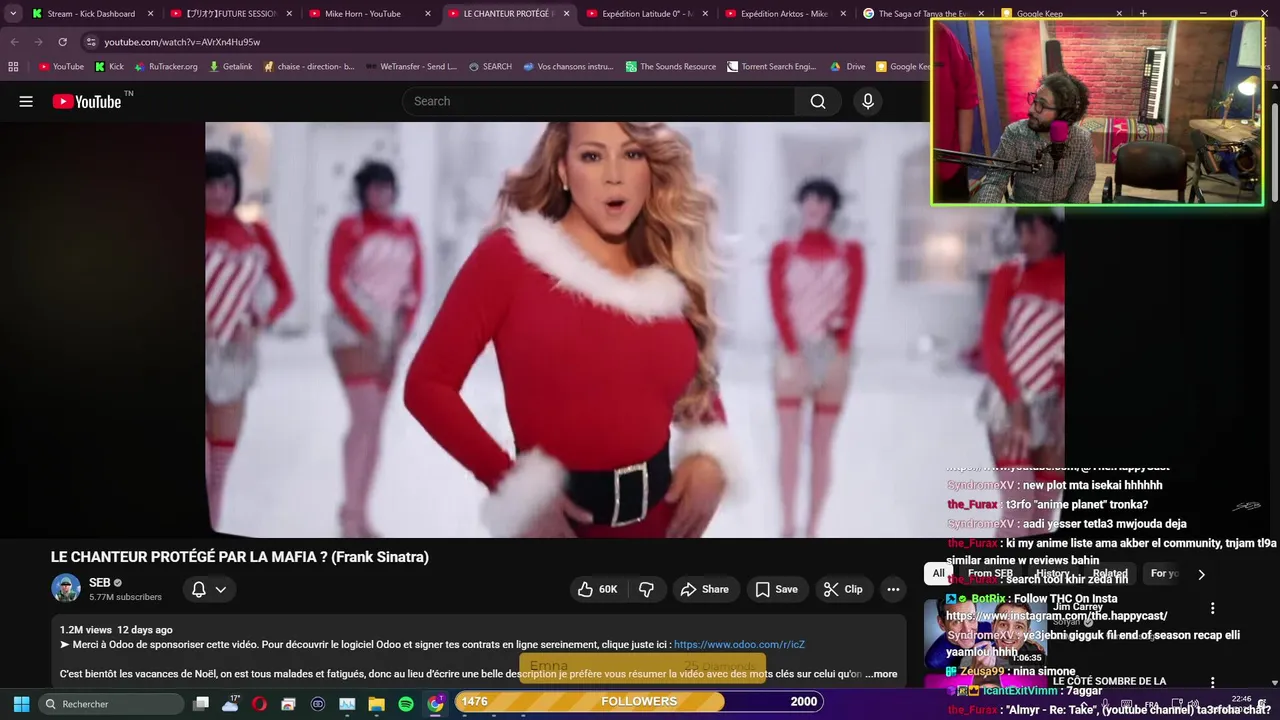Open File Explorer from taskbar
Screen dimensions: 1280x720
click(x=377, y=704)
